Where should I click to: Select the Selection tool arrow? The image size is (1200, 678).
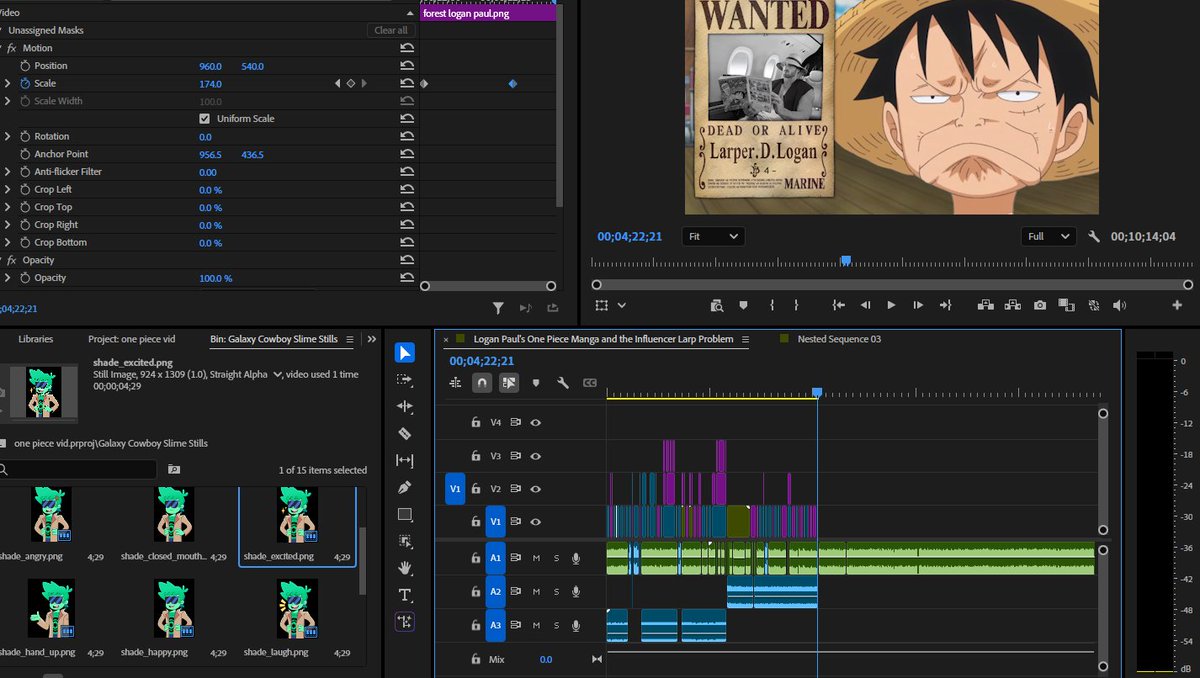(404, 353)
